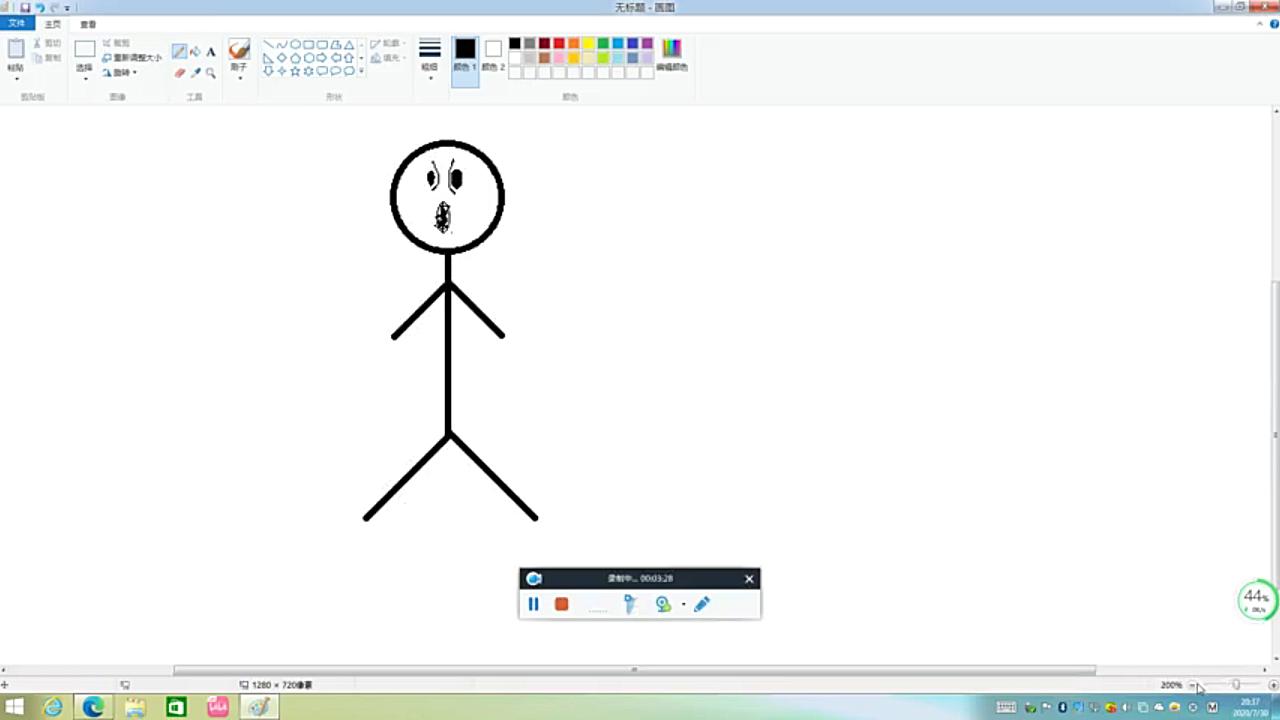Pick the purple color swatch
1280x720 pixels.
[647, 43]
